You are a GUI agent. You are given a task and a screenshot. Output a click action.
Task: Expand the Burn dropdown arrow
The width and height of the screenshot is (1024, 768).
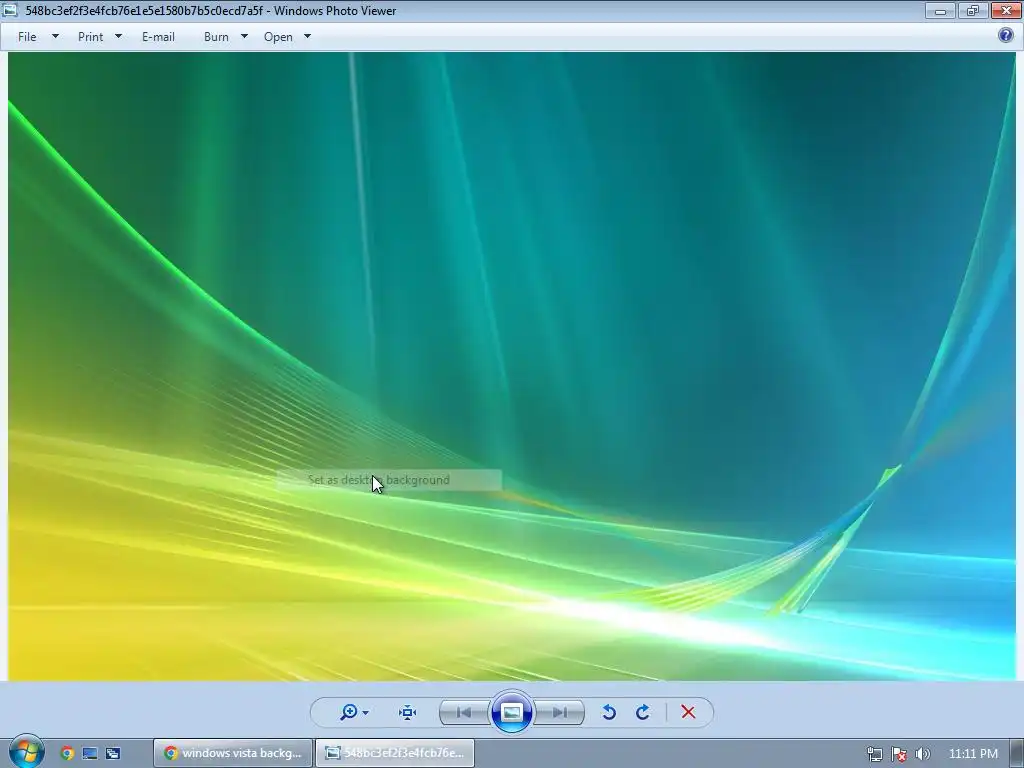tap(244, 37)
